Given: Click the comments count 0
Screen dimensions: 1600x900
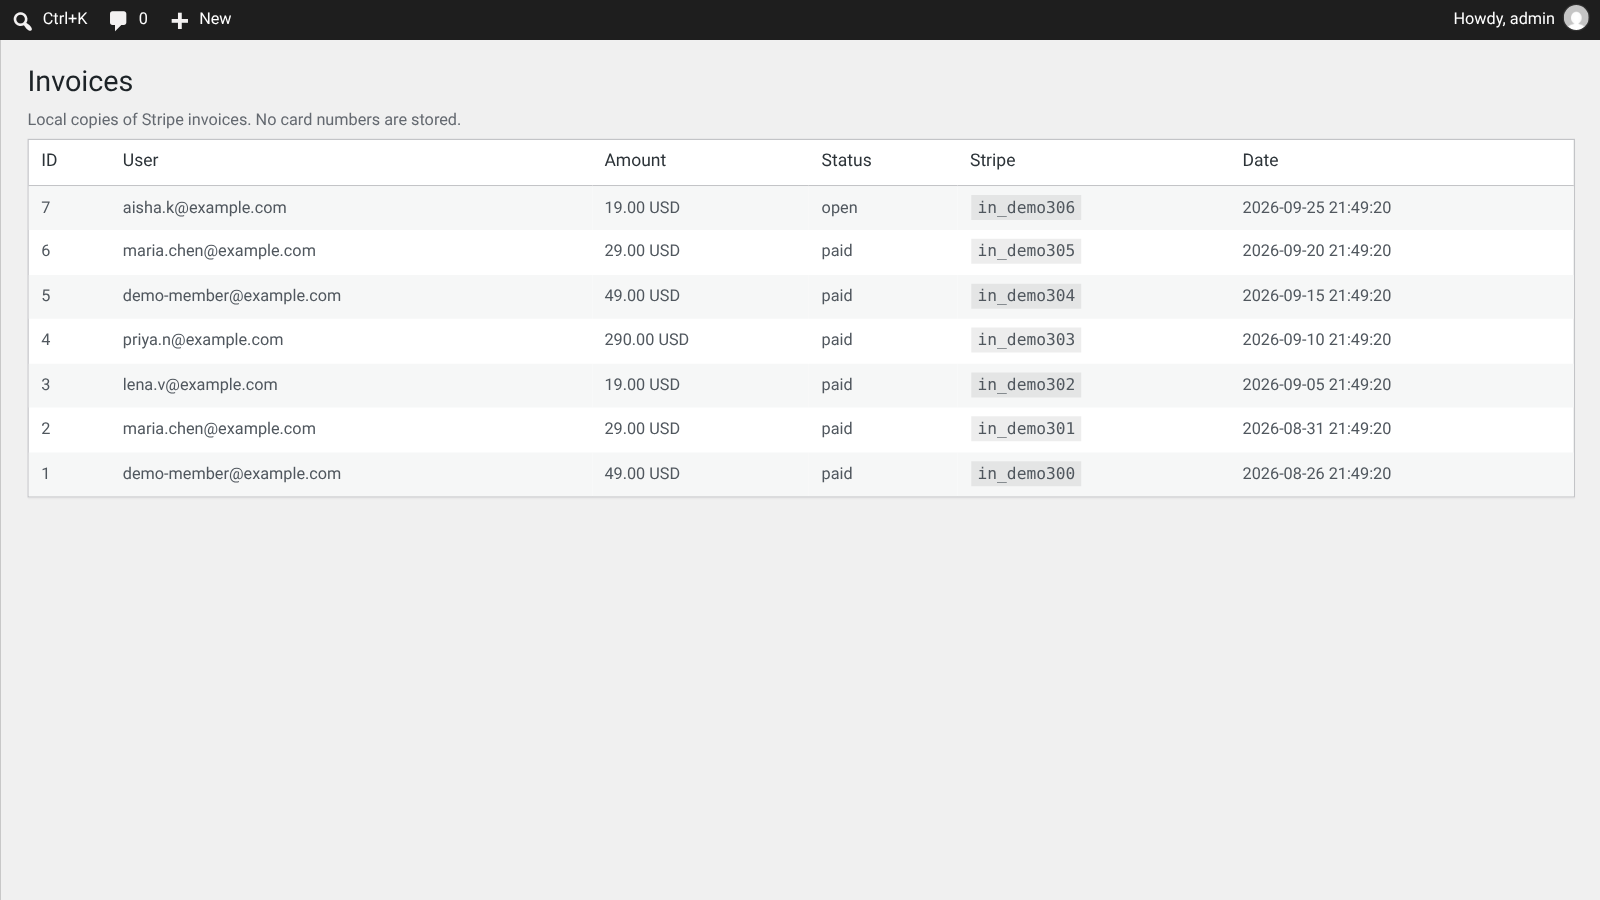Looking at the screenshot, I should [143, 19].
